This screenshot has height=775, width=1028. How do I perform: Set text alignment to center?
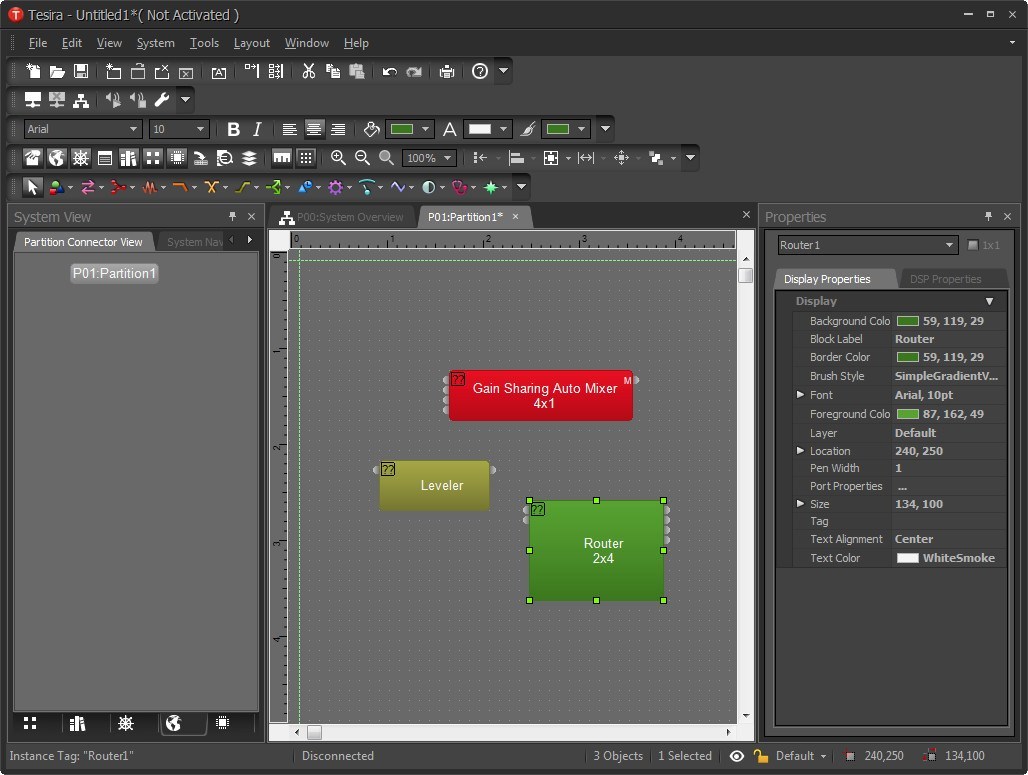point(313,129)
